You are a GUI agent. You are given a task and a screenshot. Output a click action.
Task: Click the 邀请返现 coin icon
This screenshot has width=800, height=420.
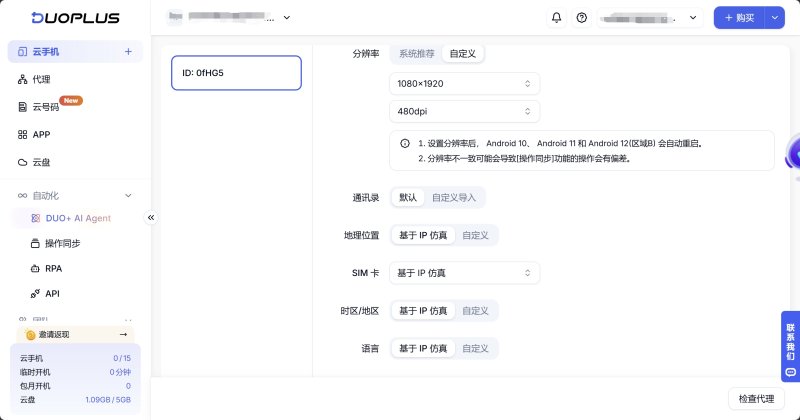[x=30, y=335]
